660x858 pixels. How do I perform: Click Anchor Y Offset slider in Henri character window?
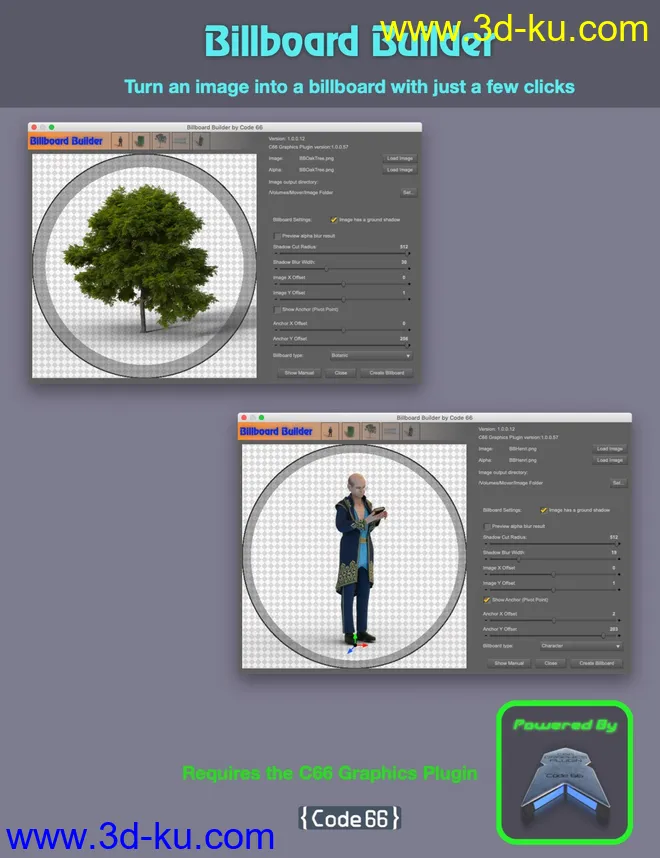(552, 636)
